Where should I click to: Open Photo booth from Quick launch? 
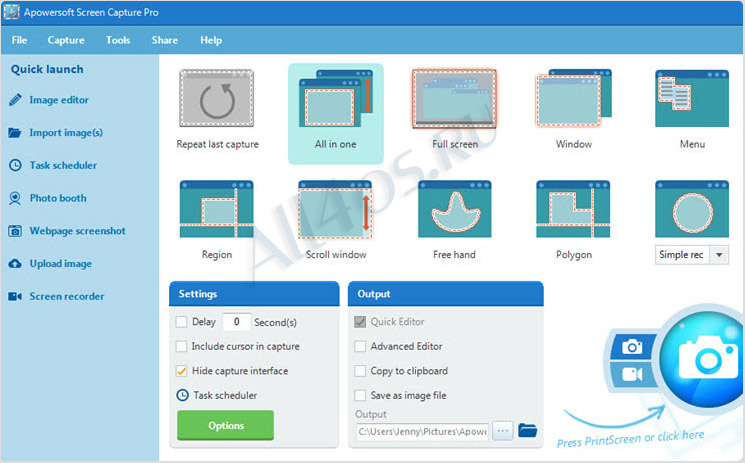(58, 198)
